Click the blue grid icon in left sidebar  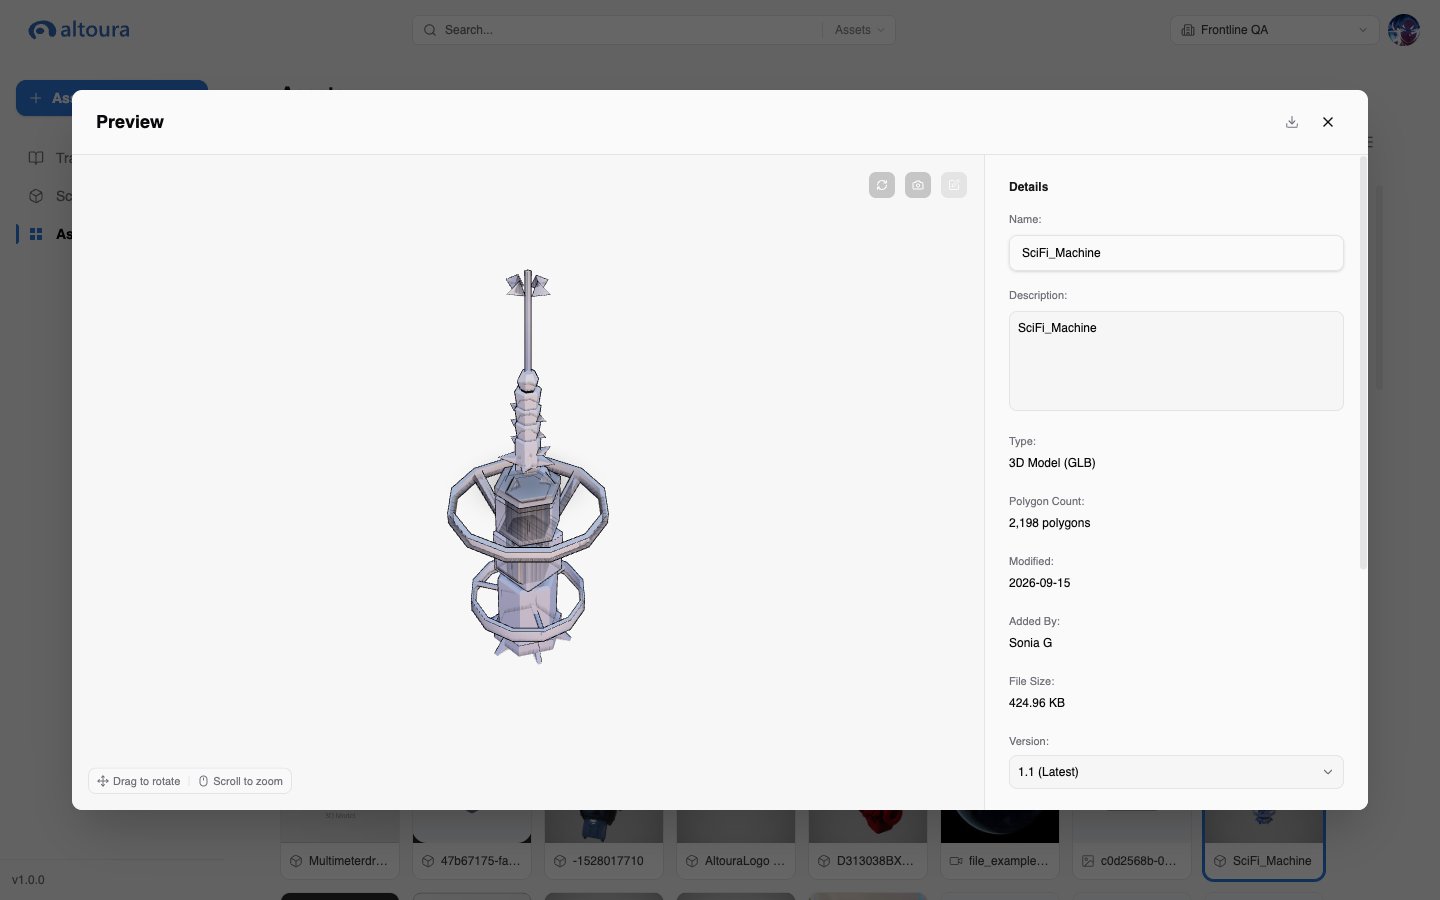[36, 234]
